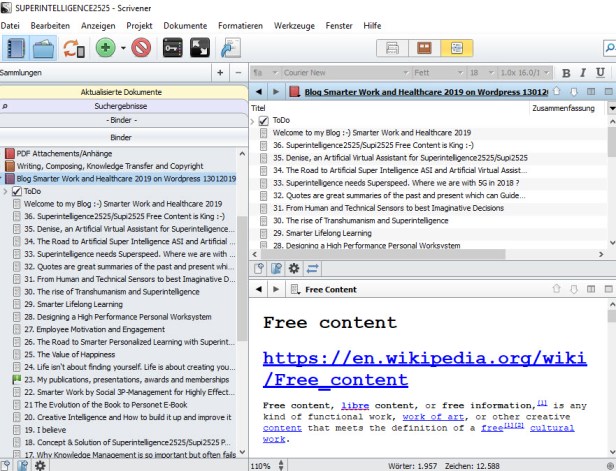Enter full screen composition mode

200,47
